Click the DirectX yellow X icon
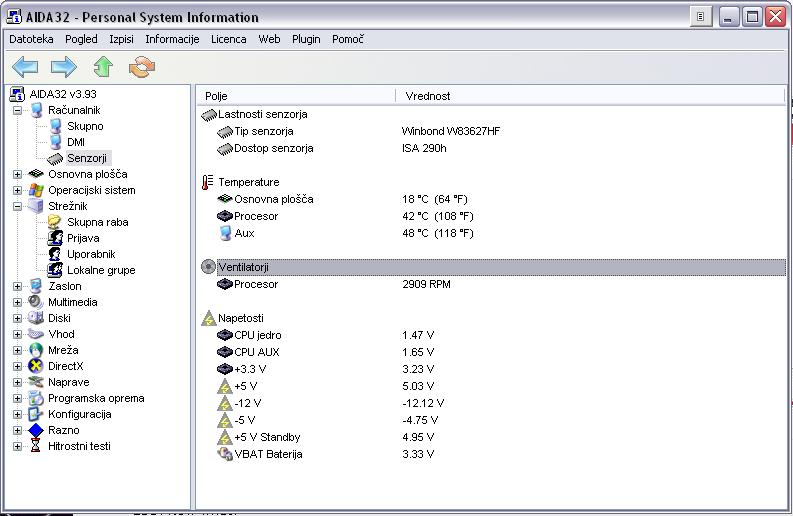The width and height of the screenshot is (793, 516). coord(36,366)
